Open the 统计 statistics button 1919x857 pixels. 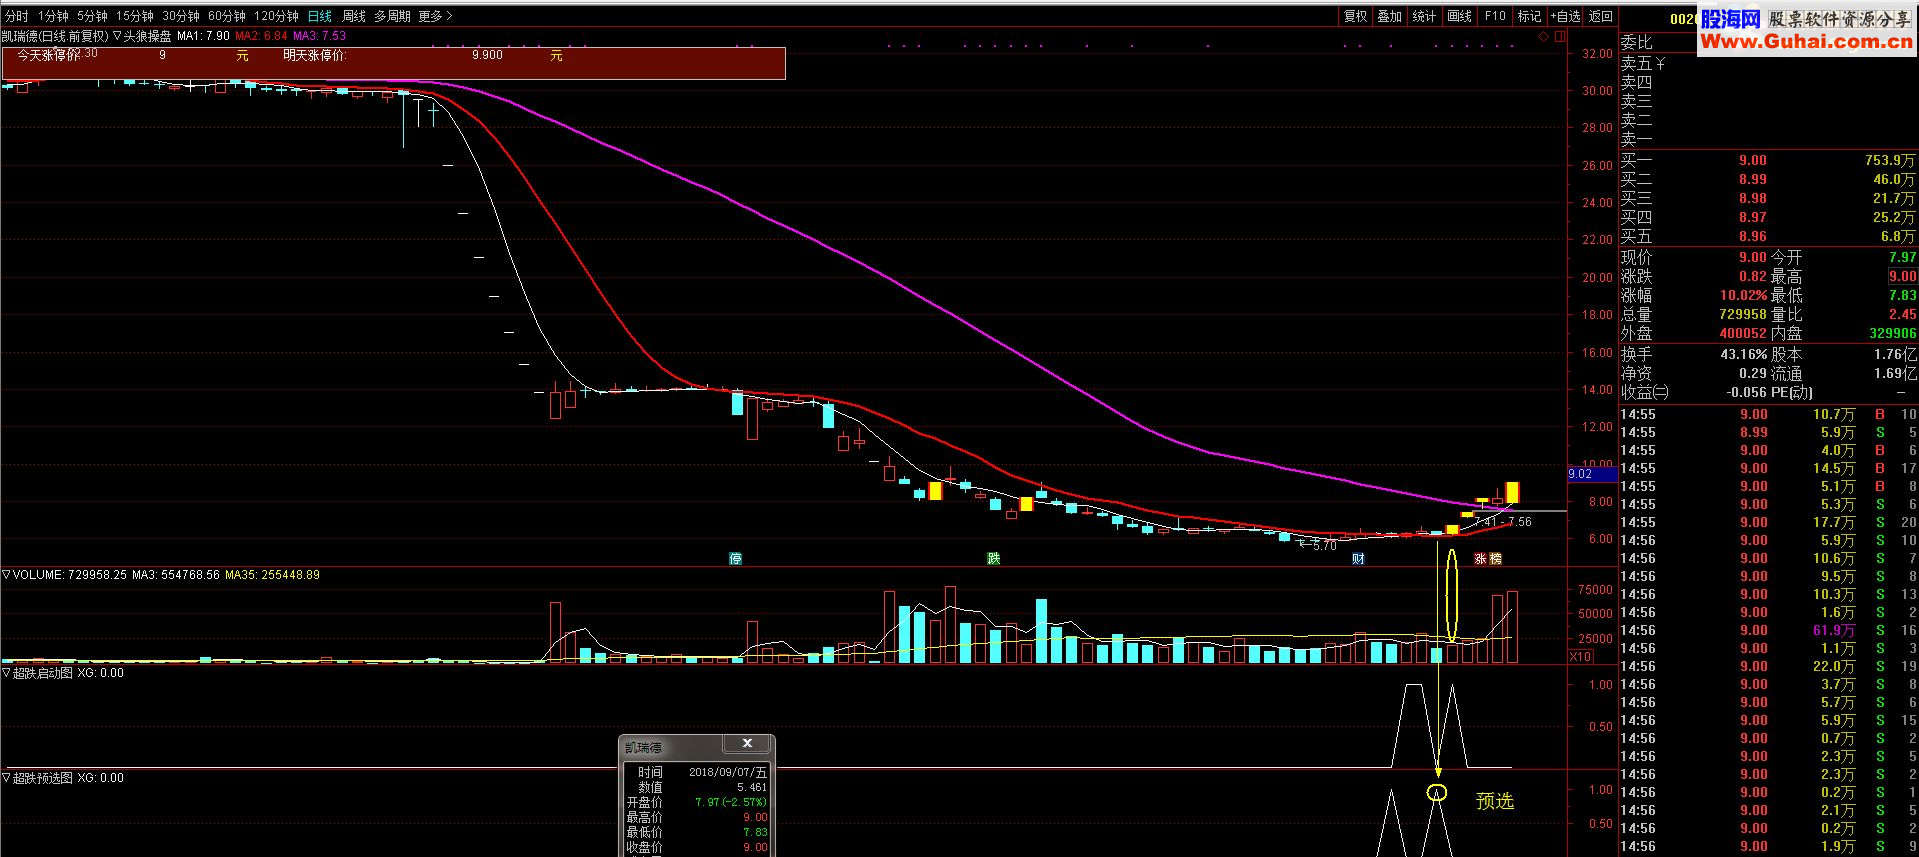pos(1424,16)
